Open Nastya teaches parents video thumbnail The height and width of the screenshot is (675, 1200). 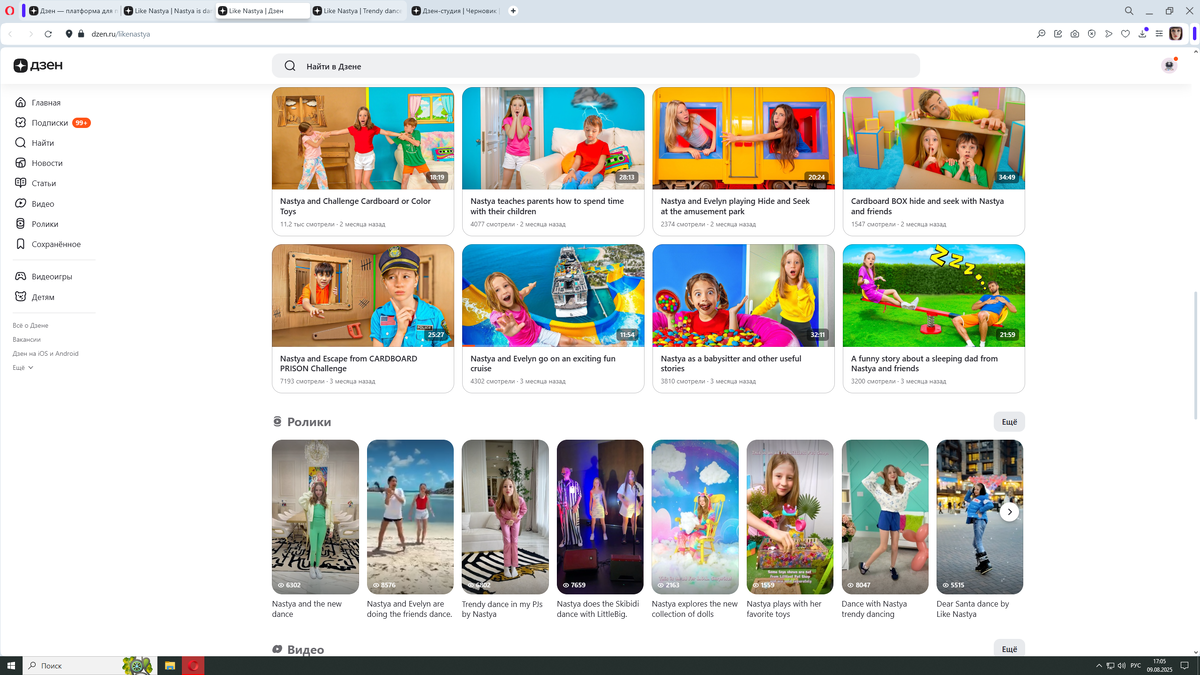(553, 138)
